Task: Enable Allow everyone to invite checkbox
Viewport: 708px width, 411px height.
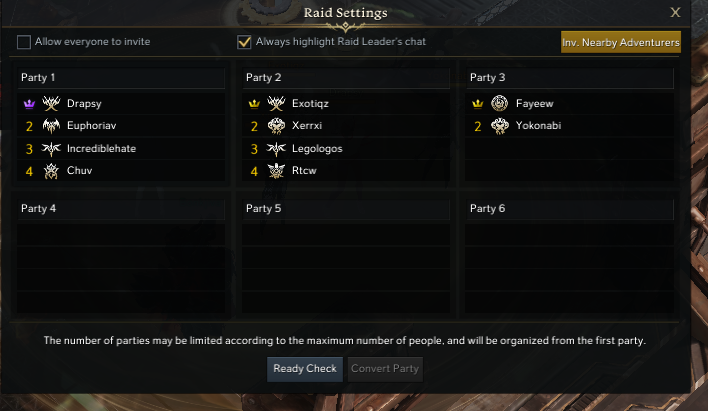Action: coord(24,42)
